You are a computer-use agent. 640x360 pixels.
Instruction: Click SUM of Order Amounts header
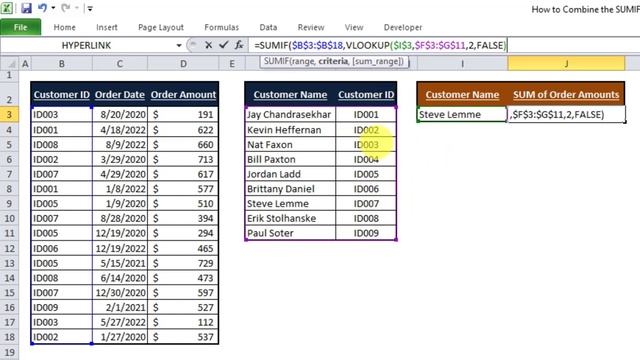pyautogui.click(x=566, y=95)
